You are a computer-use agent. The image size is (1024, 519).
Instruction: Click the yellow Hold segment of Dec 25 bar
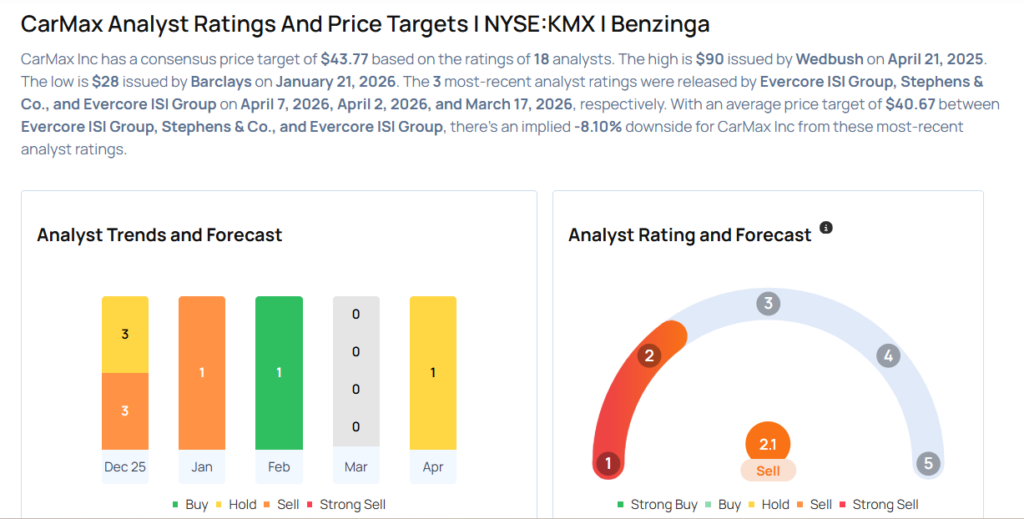click(x=125, y=334)
